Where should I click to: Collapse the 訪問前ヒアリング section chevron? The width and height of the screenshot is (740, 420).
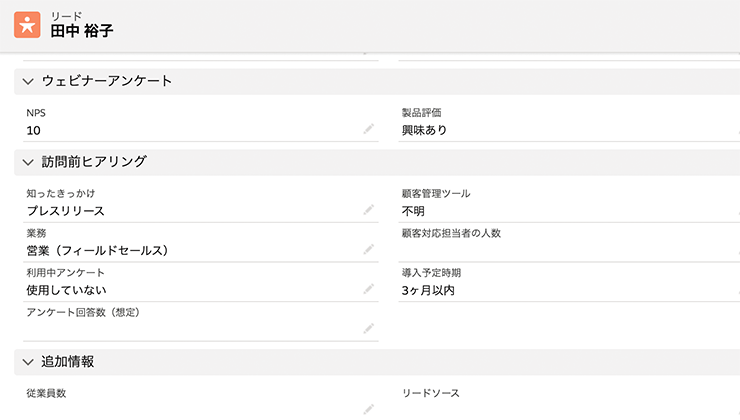tap(27, 161)
